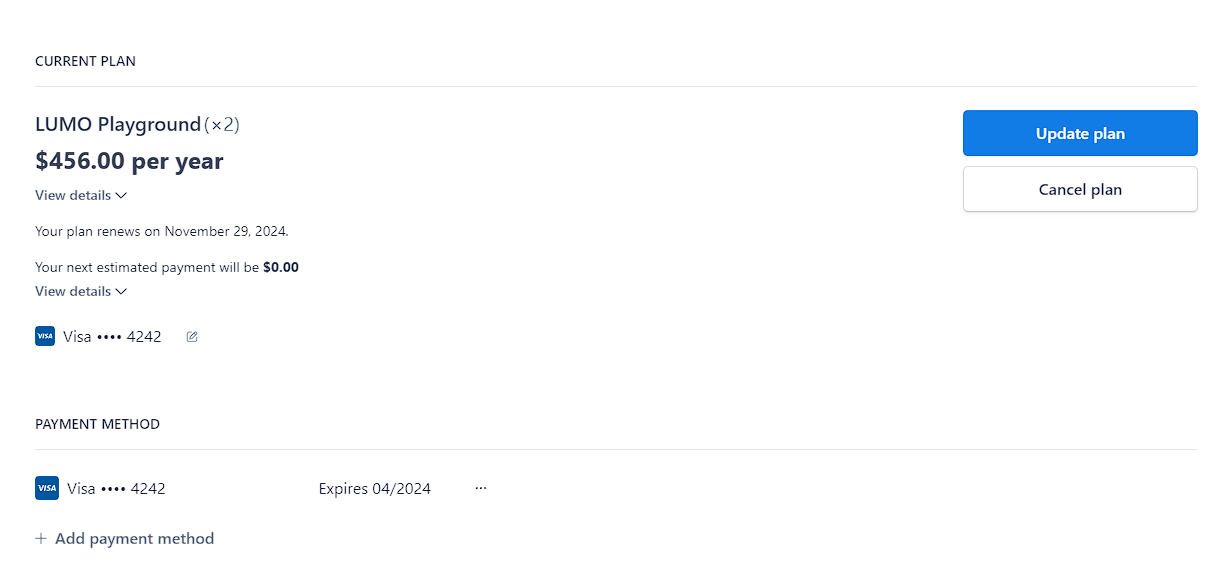Image resolution: width=1217 pixels, height=579 pixels.
Task: Click the $0.00 next estimated payment amount
Action: click(x=281, y=267)
